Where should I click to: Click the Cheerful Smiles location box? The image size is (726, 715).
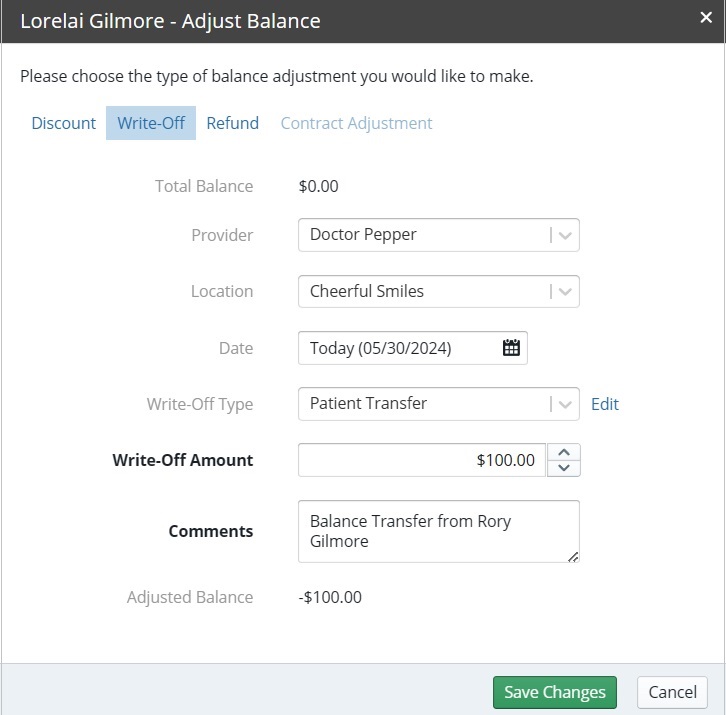point(438,292)
